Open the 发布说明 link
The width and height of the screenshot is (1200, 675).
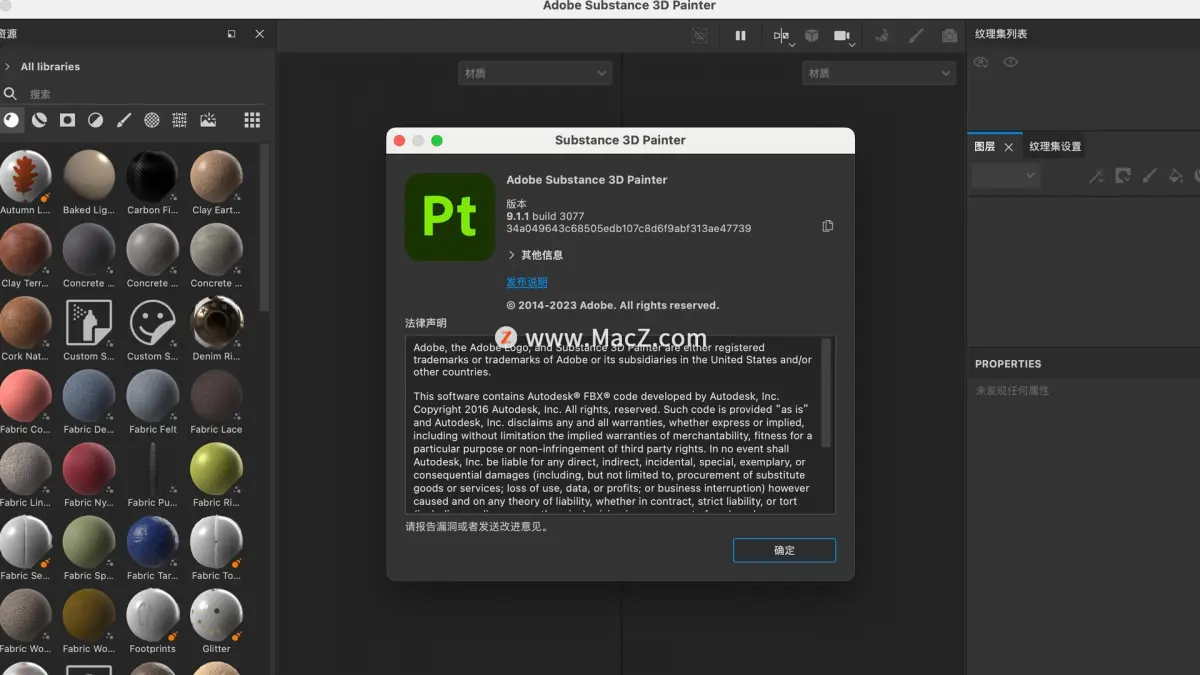point(526,282)
